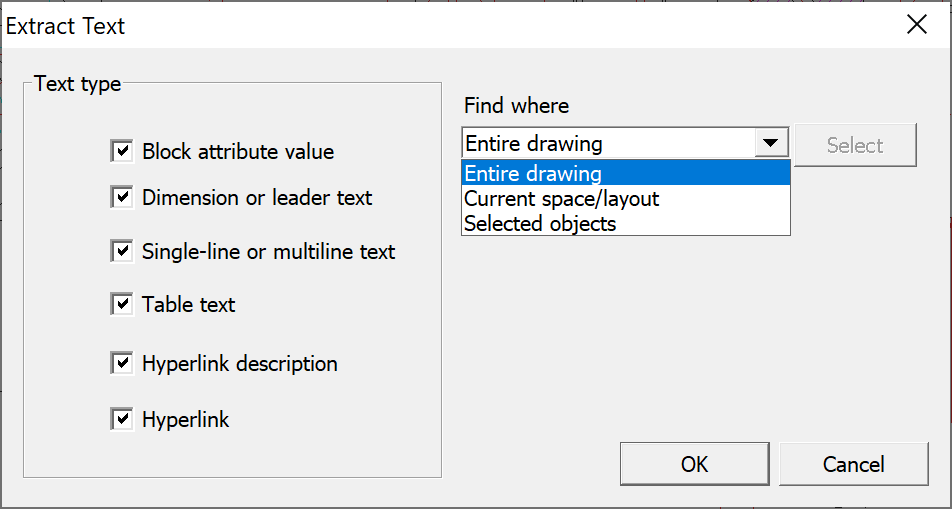
Task: Close the dialog using the X icon
Action: pyautogui.click(x=916, y=25)
